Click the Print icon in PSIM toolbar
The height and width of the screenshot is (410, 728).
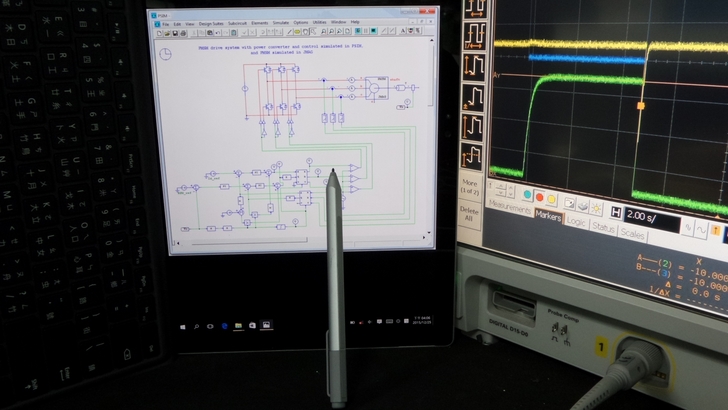click(183, 33)
